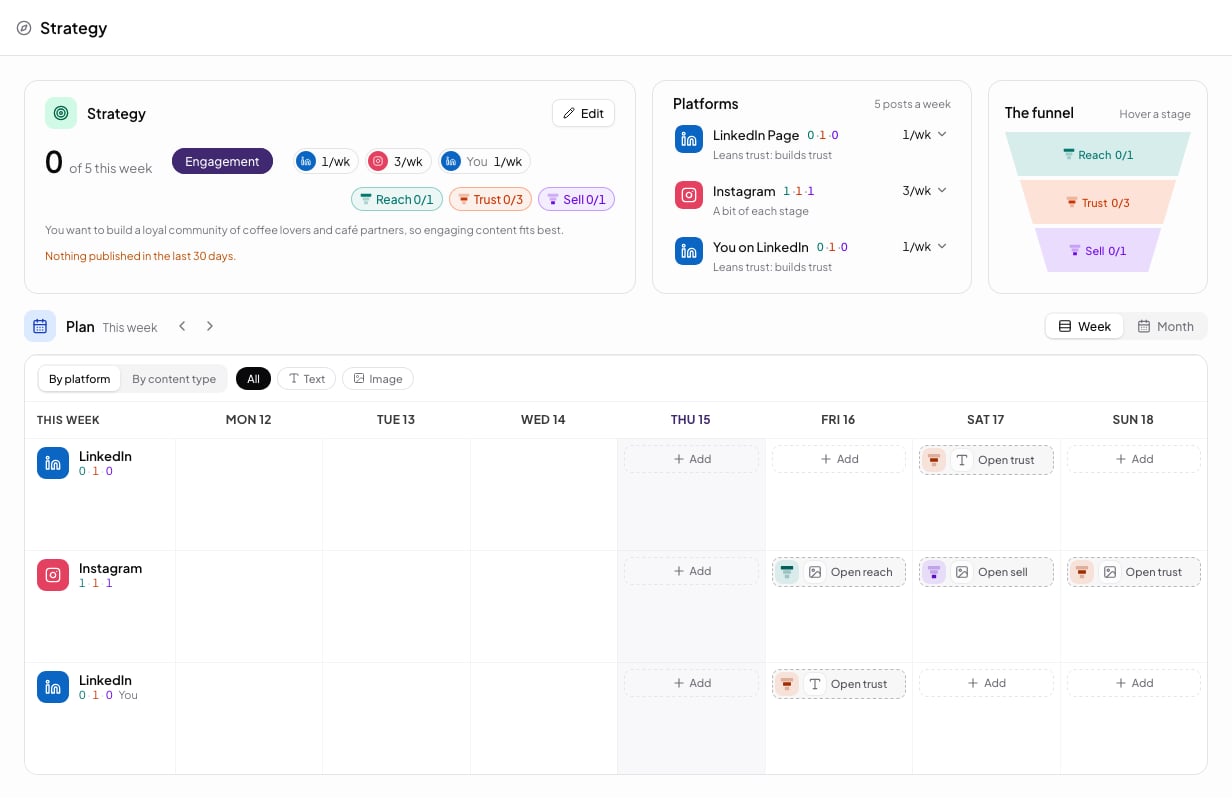Screen dimensions: 1232x800
Task: Open LinkedIn Page 1/wk frequency dropdown
Action: pyautogui.click(x=924, y=134)
